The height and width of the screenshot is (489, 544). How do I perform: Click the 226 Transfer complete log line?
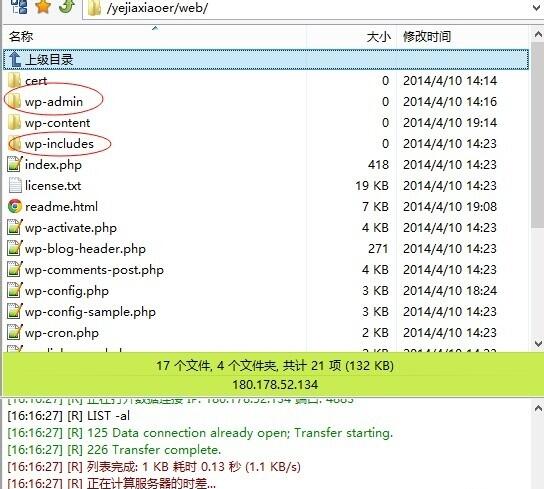click(x=114, y=450)
